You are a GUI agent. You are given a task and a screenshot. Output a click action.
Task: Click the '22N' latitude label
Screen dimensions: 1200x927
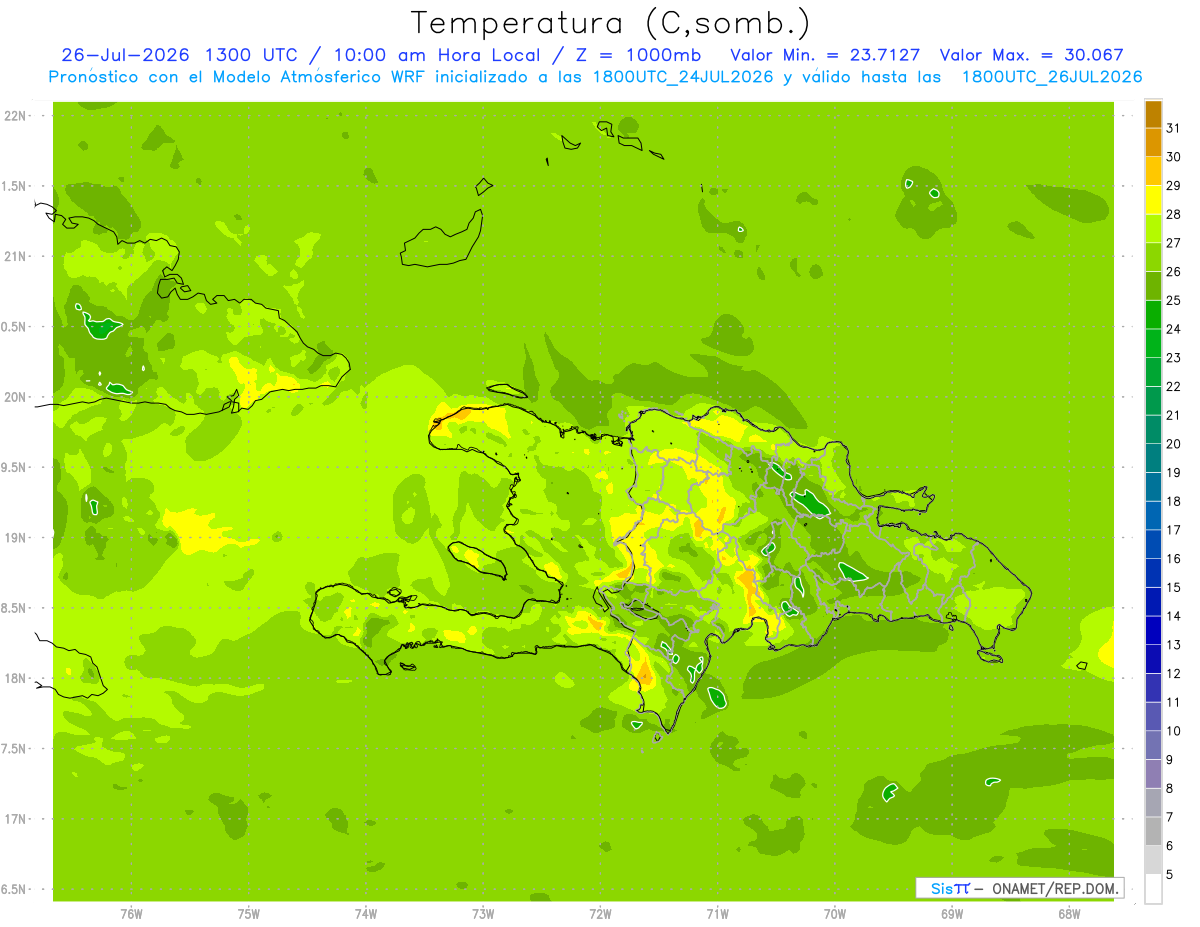click(x=16, y=116)
